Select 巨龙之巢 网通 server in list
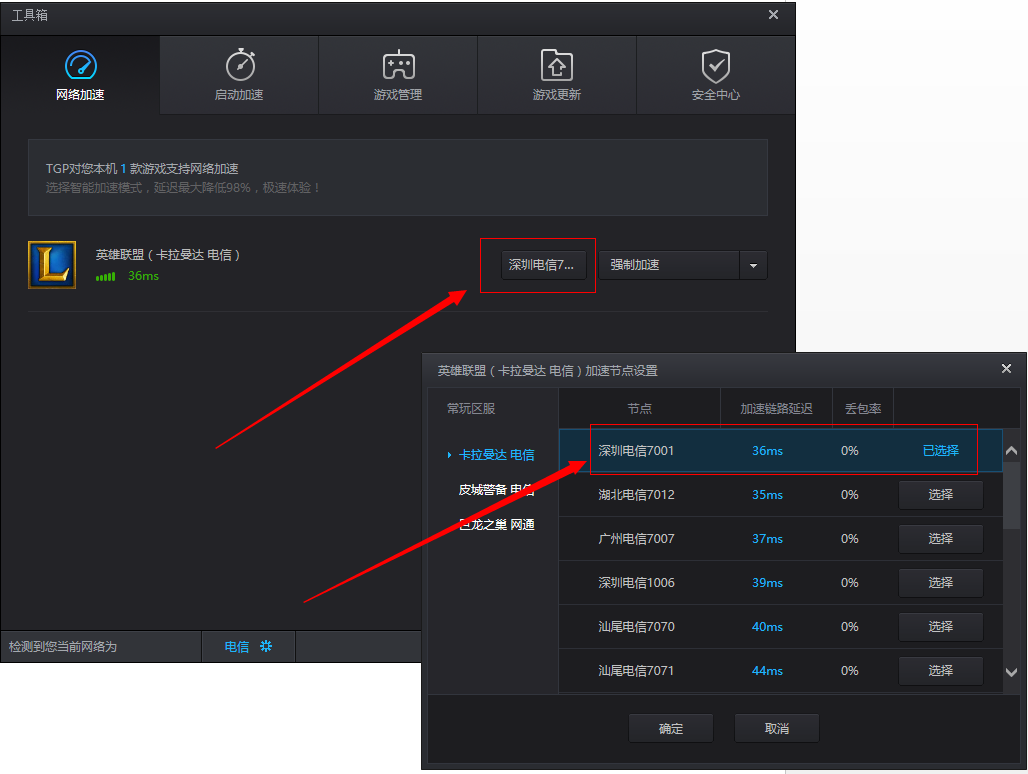Image resolution: width=1028 pixels, height=774 pixels. tap(496, 524)
